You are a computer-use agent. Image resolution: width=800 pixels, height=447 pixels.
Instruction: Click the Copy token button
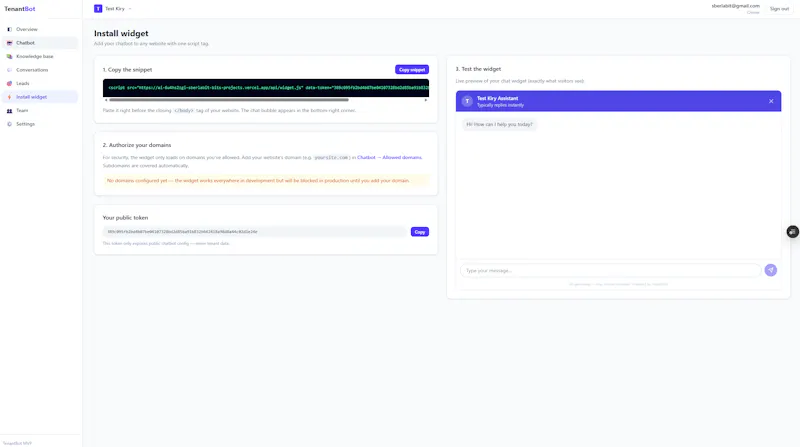point(419,232)
